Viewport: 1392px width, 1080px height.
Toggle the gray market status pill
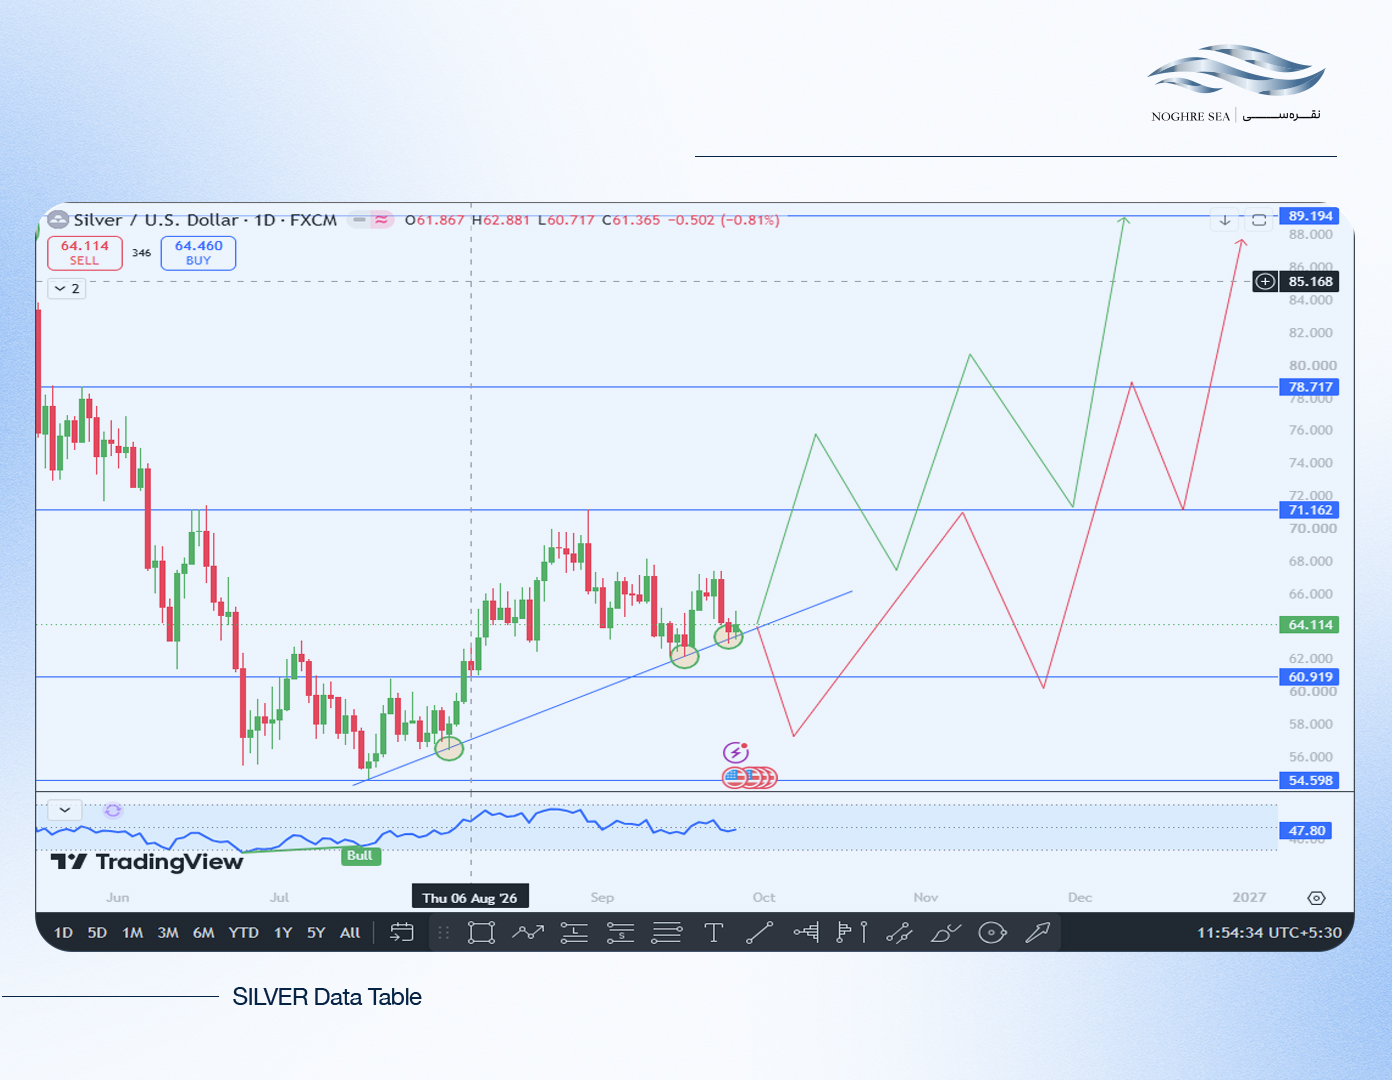coord(359,219)
